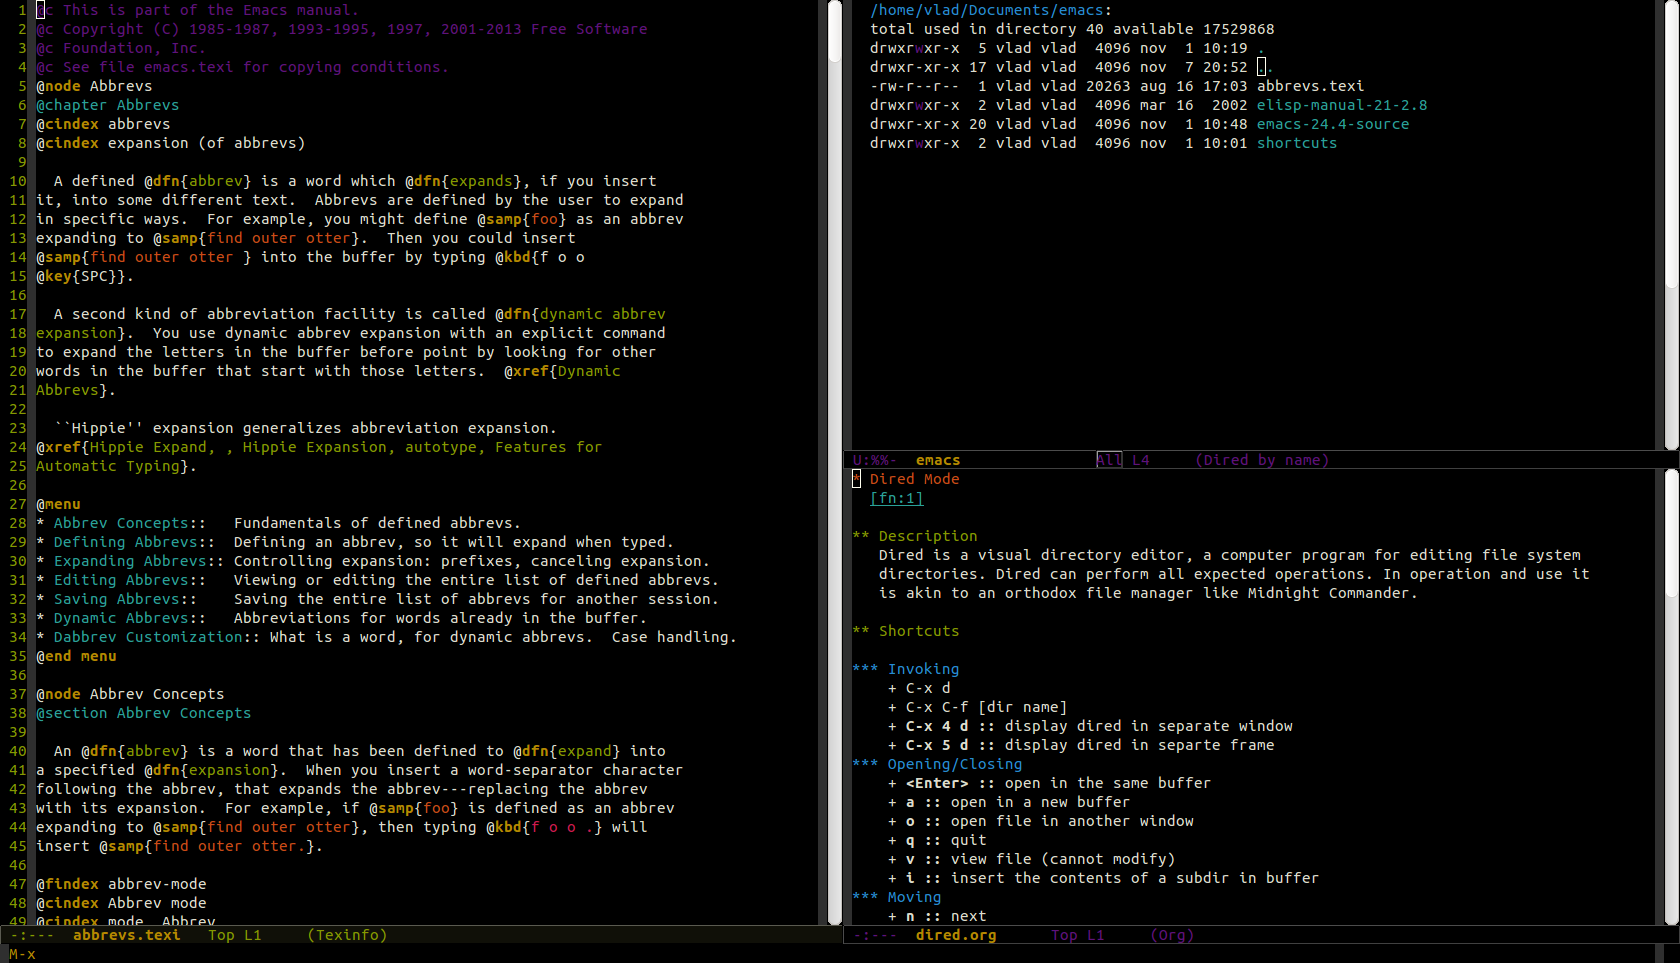
Task: Fold the Moving subheading
Action: tap(897, 897)
